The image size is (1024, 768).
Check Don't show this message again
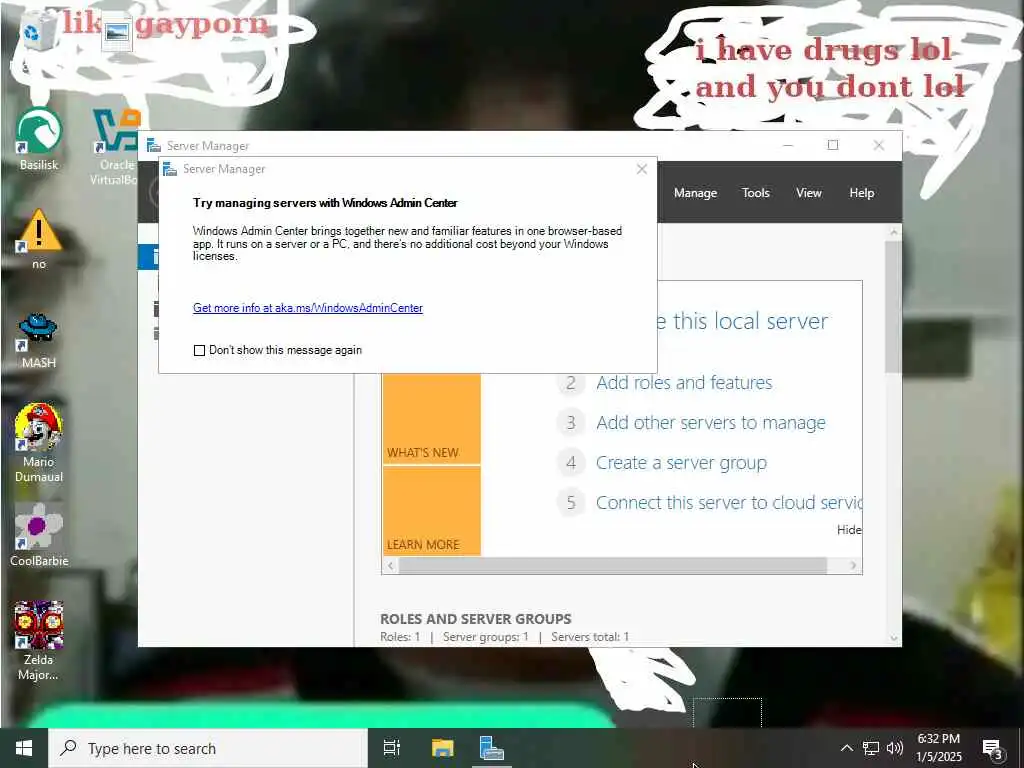(199, 351)
